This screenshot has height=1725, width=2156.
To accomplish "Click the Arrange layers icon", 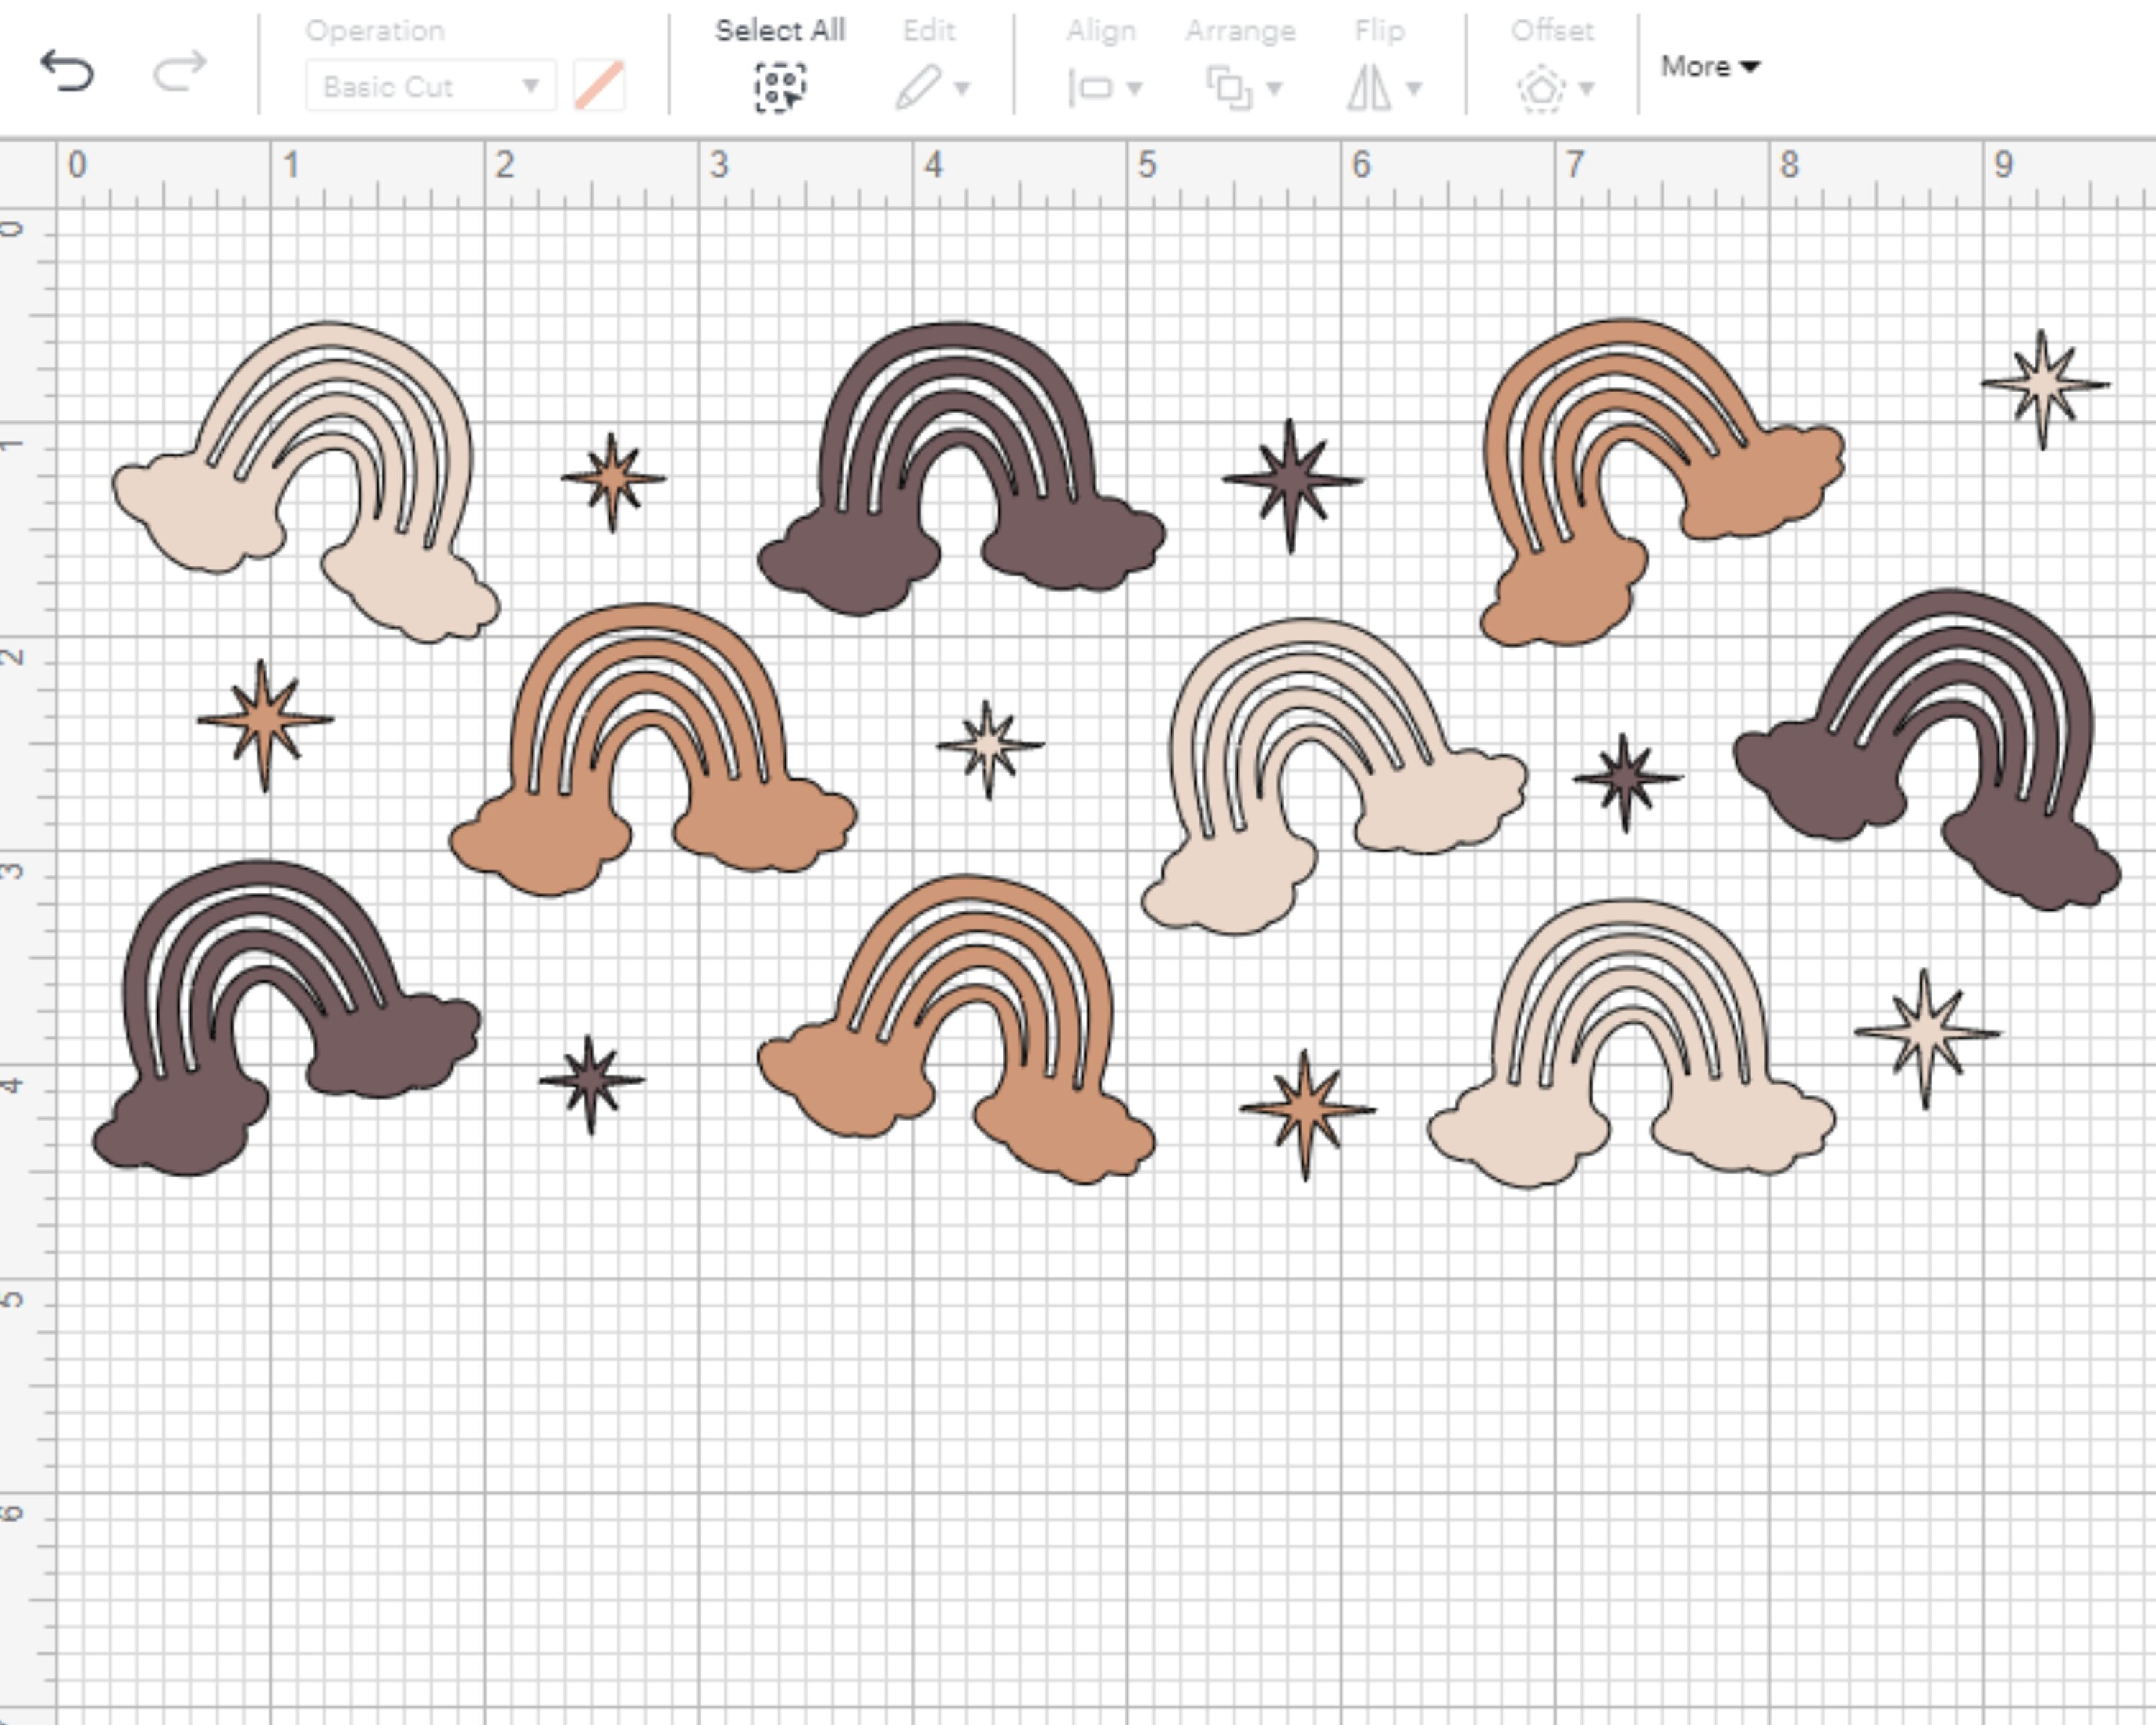I will coord(1229,87).
